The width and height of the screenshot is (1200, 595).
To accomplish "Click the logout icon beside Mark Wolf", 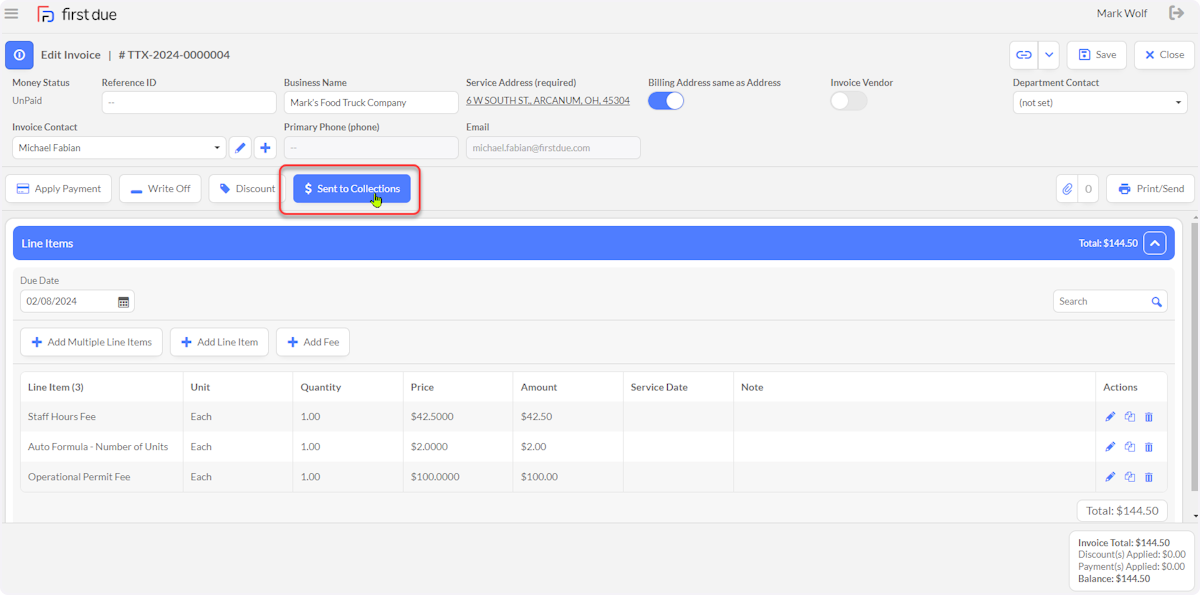I will coord(1176,14).
